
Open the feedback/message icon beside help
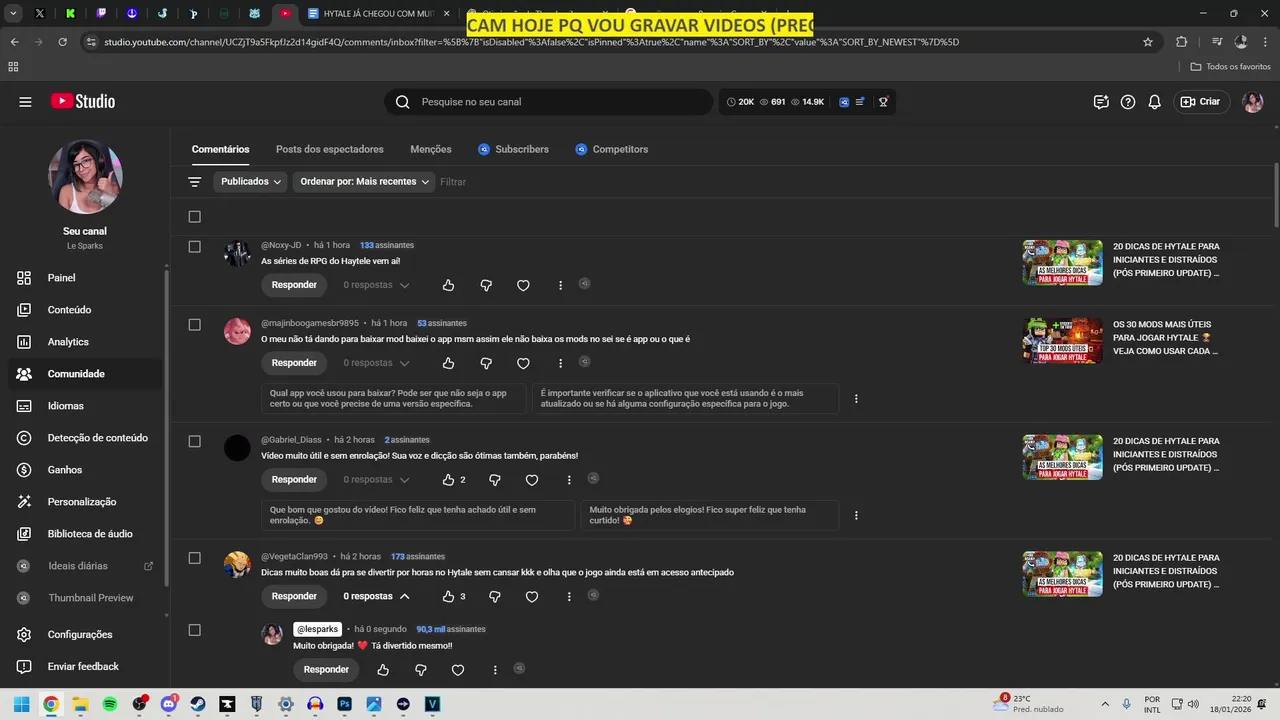click(1101, 102)
